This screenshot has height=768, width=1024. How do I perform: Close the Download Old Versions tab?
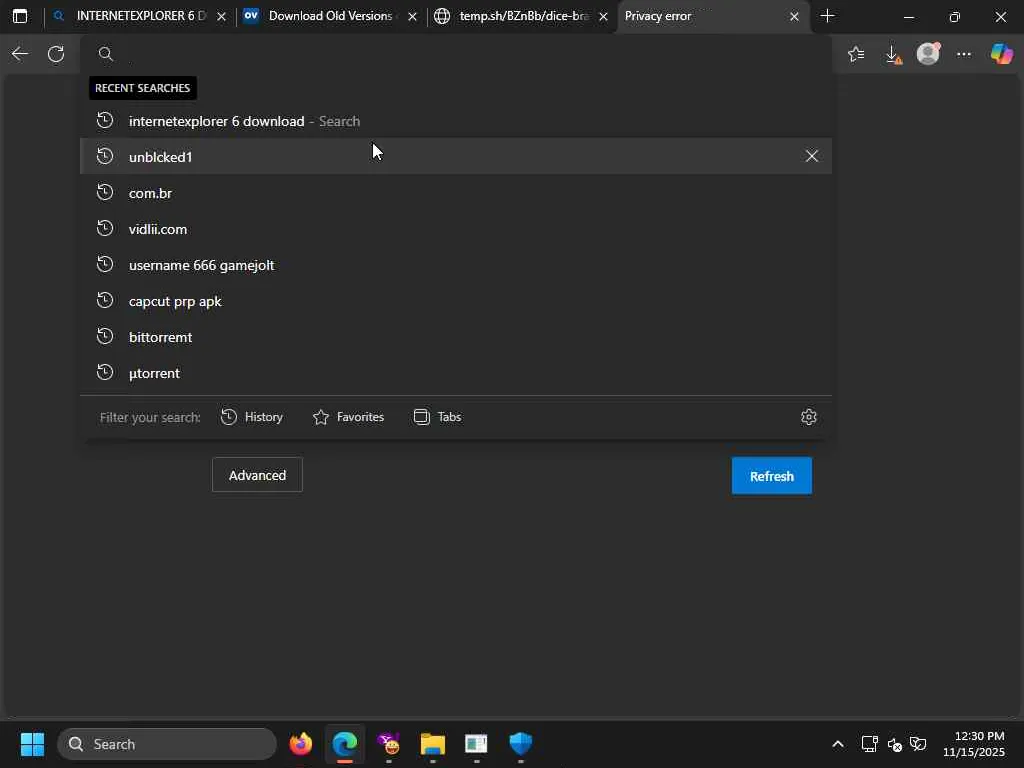click(x=413, y=17)
